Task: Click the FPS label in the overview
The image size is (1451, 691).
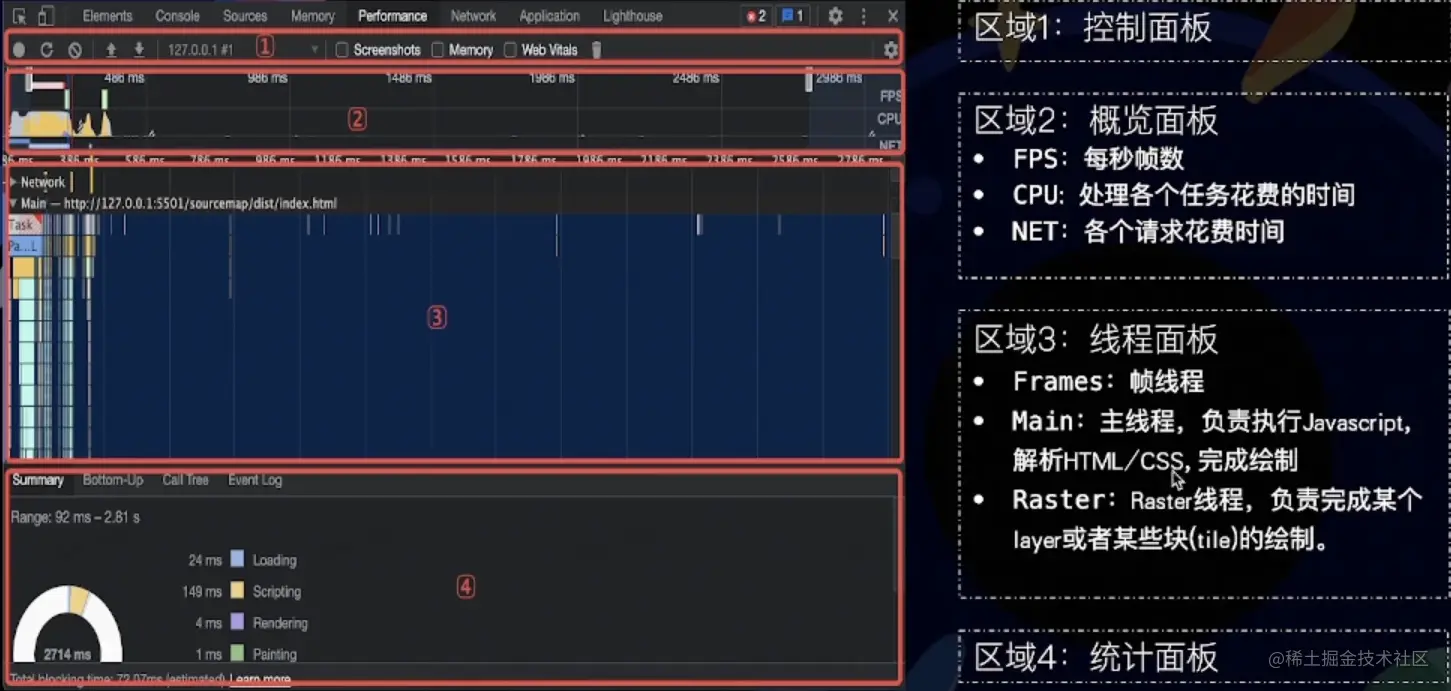Action: (x=890, y=96)
